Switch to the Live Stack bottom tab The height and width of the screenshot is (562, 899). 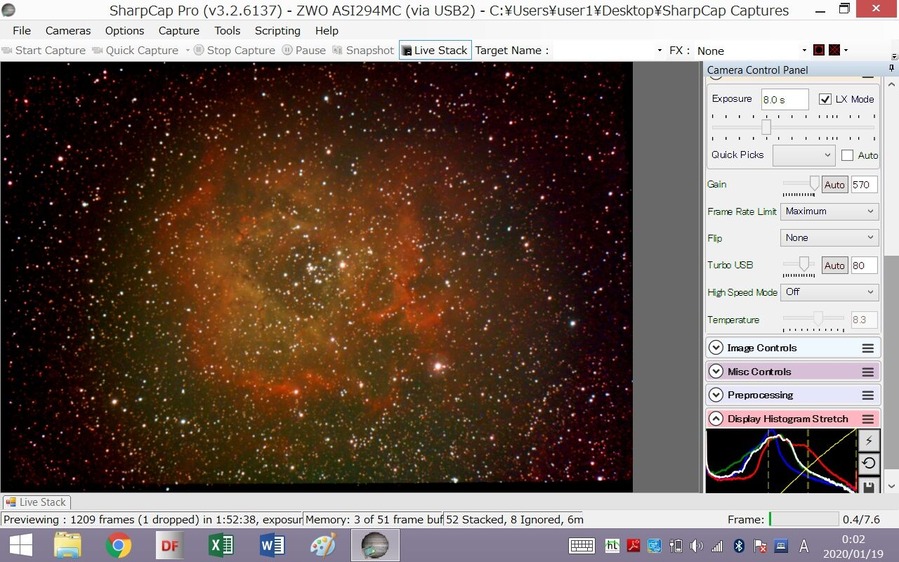36,502
